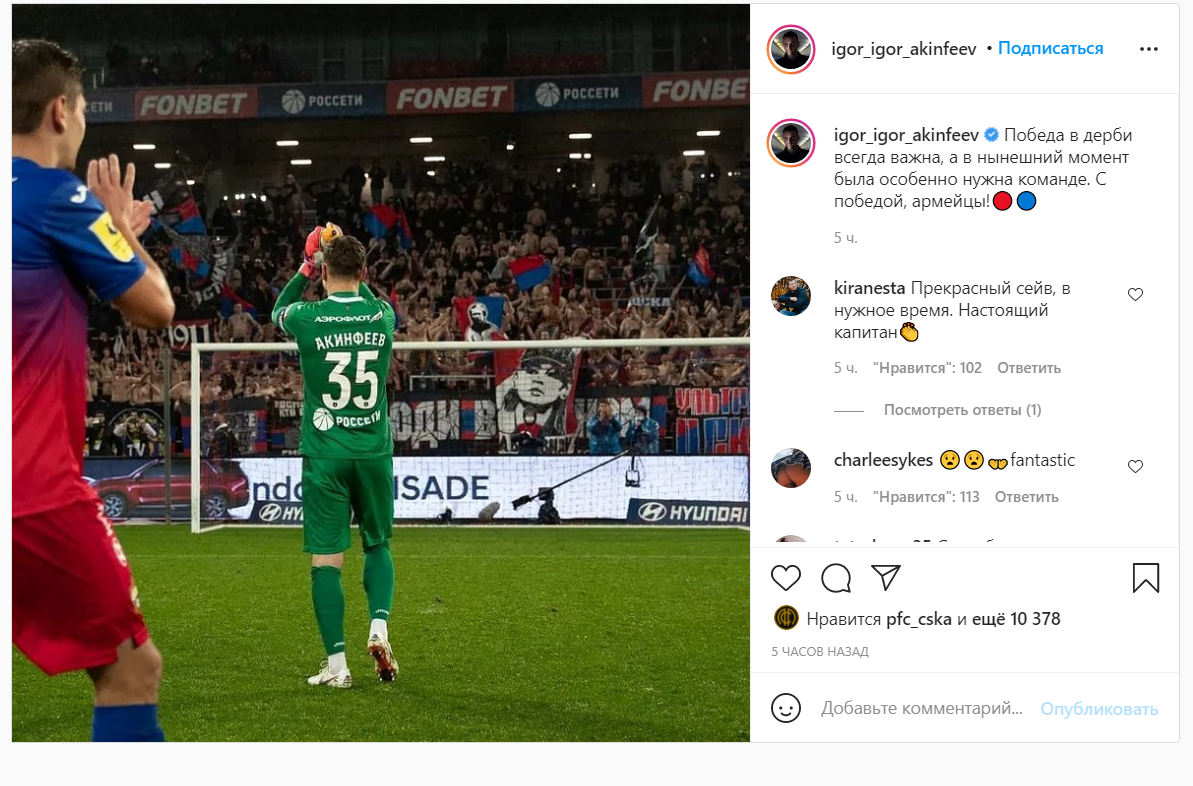Image resolution: width=1193 pixels, height=786 pixels.
Task: Reply to kiranesta's comment with Ответить
Action: click(x=1029, y=368)
